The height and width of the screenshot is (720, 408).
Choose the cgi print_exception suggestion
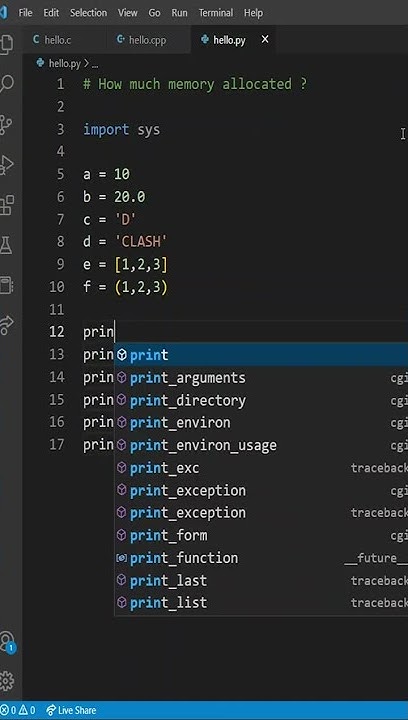[261, 490]
